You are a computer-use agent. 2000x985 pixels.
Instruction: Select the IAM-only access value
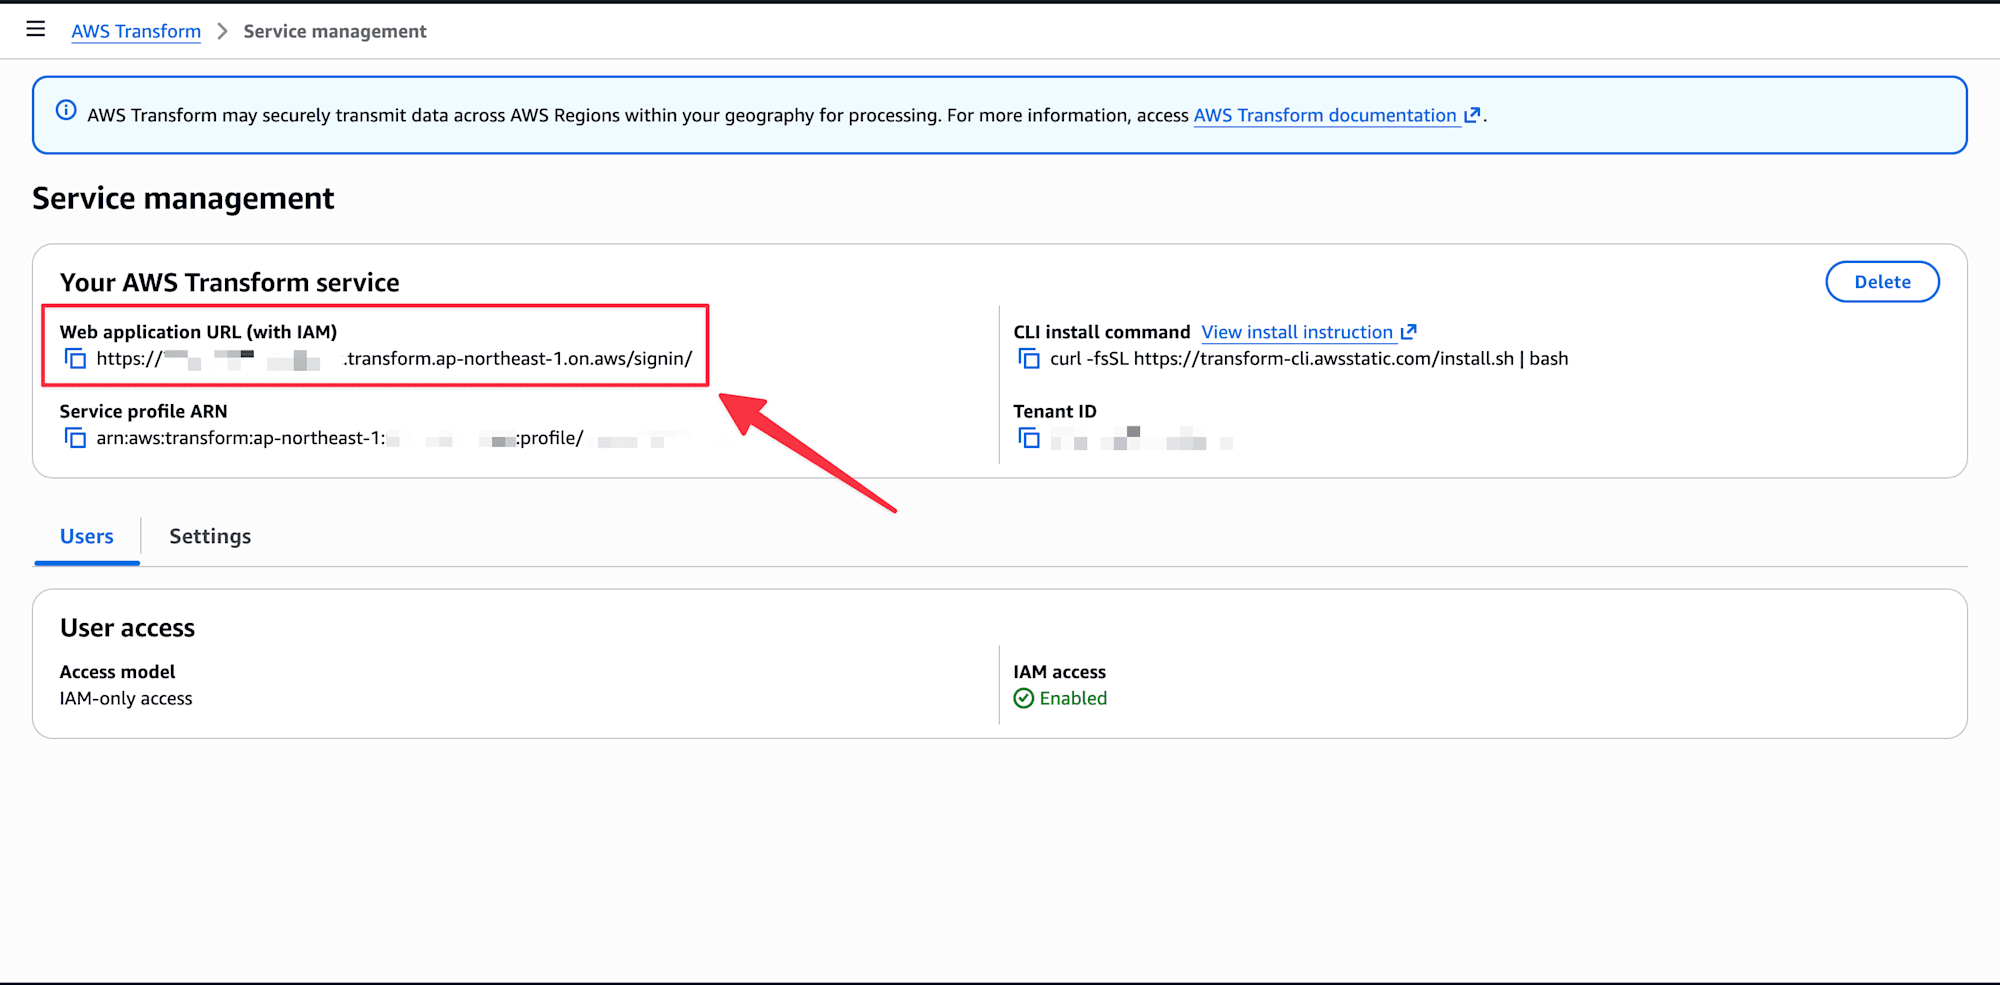(126, 698)
